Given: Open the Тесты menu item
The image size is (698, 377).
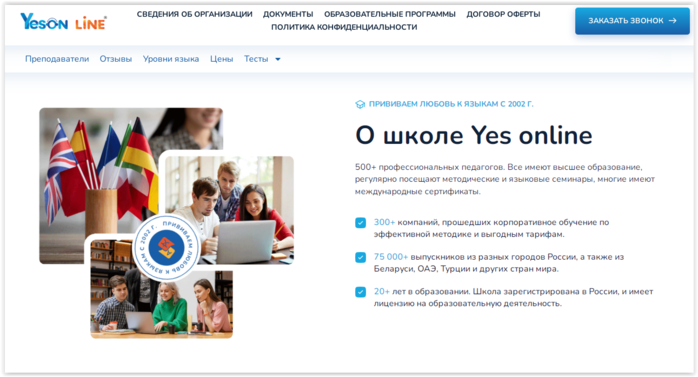Looking at the screenshot, I should click(256, 59).
